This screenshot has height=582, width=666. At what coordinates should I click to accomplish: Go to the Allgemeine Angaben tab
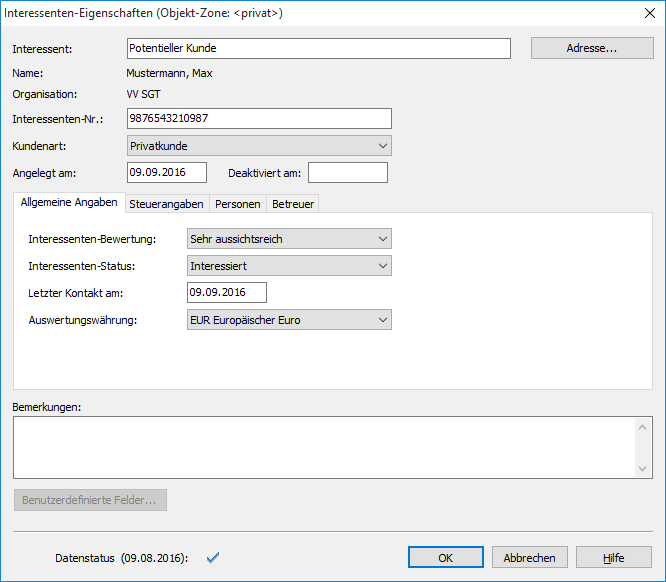point(69,203)
